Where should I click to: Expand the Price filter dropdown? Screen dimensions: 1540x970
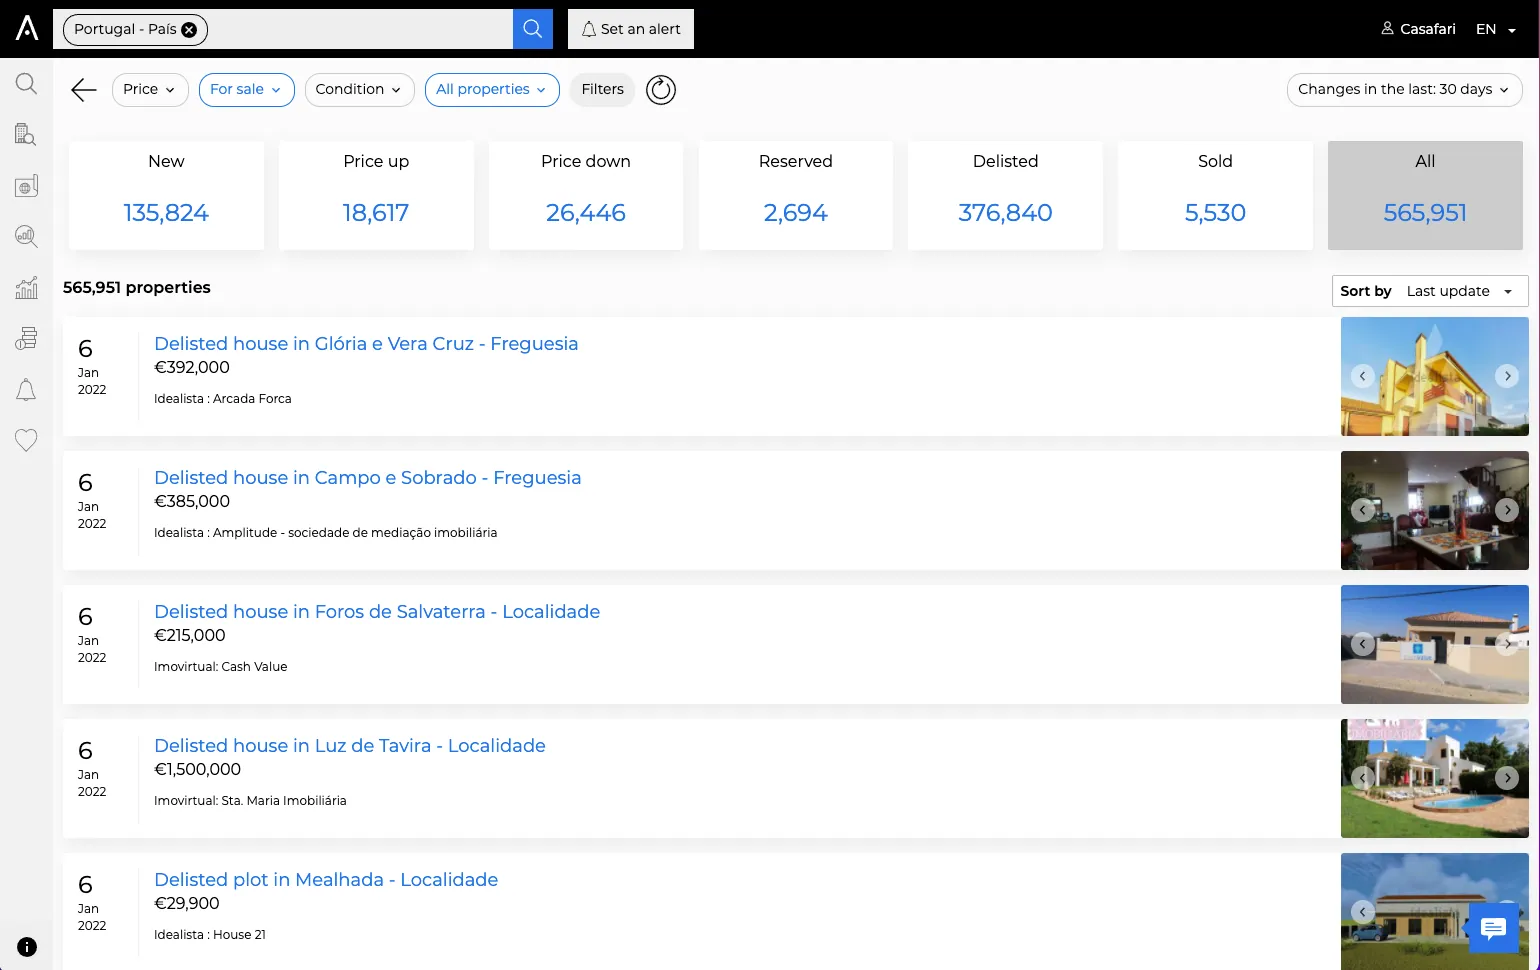coord(150,89)
